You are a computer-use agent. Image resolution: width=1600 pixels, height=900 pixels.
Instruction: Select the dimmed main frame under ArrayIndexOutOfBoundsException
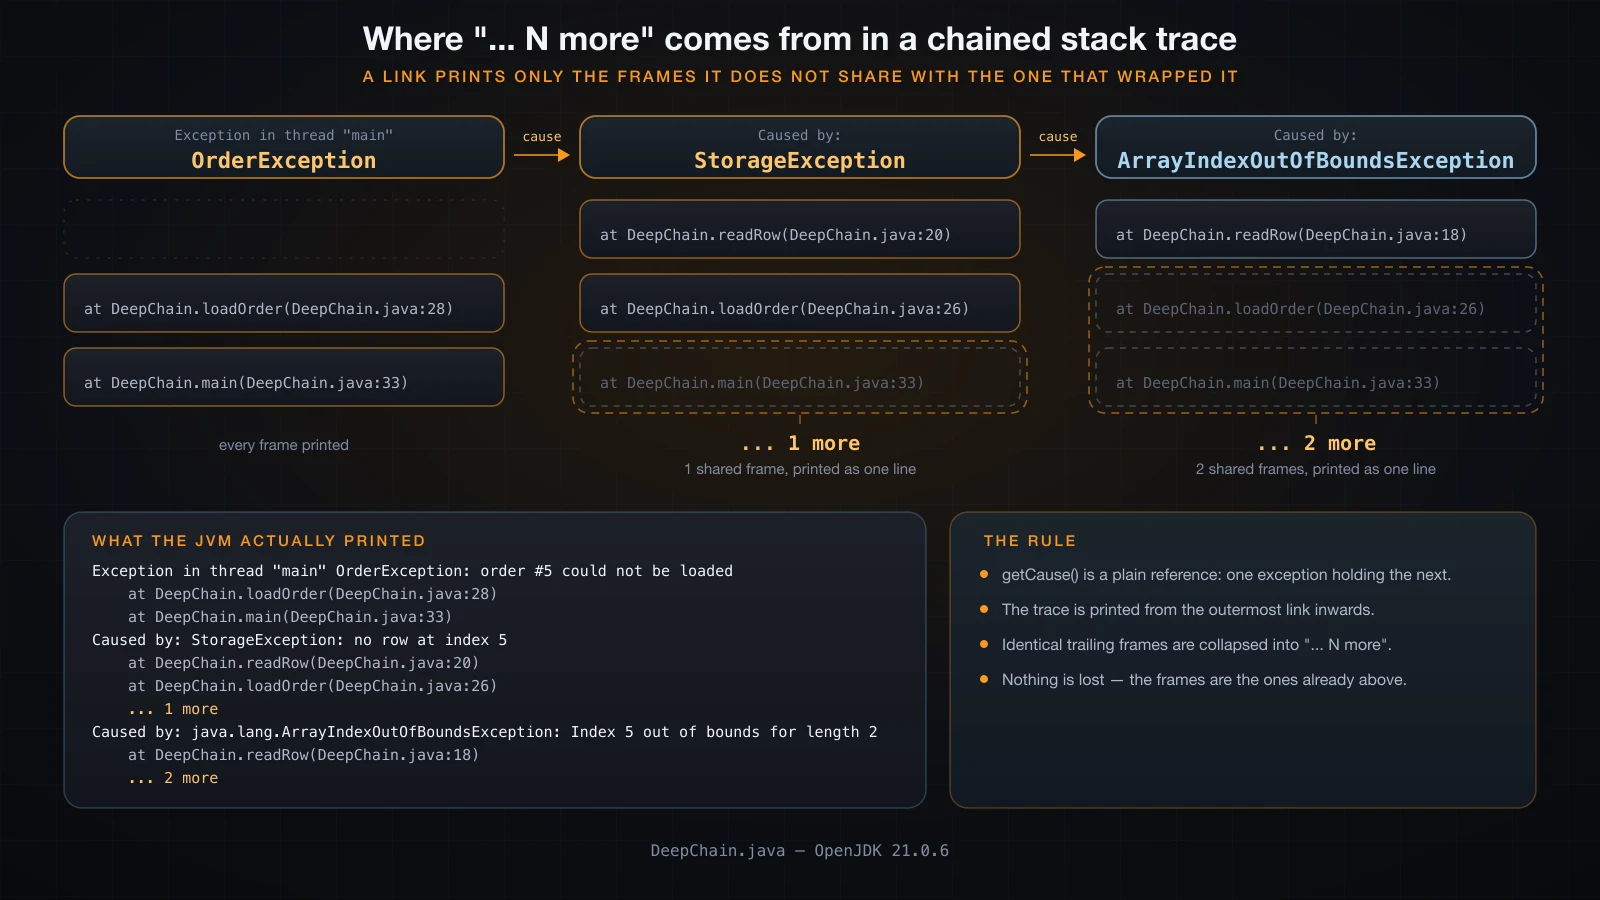click(x=1316, y=377)
